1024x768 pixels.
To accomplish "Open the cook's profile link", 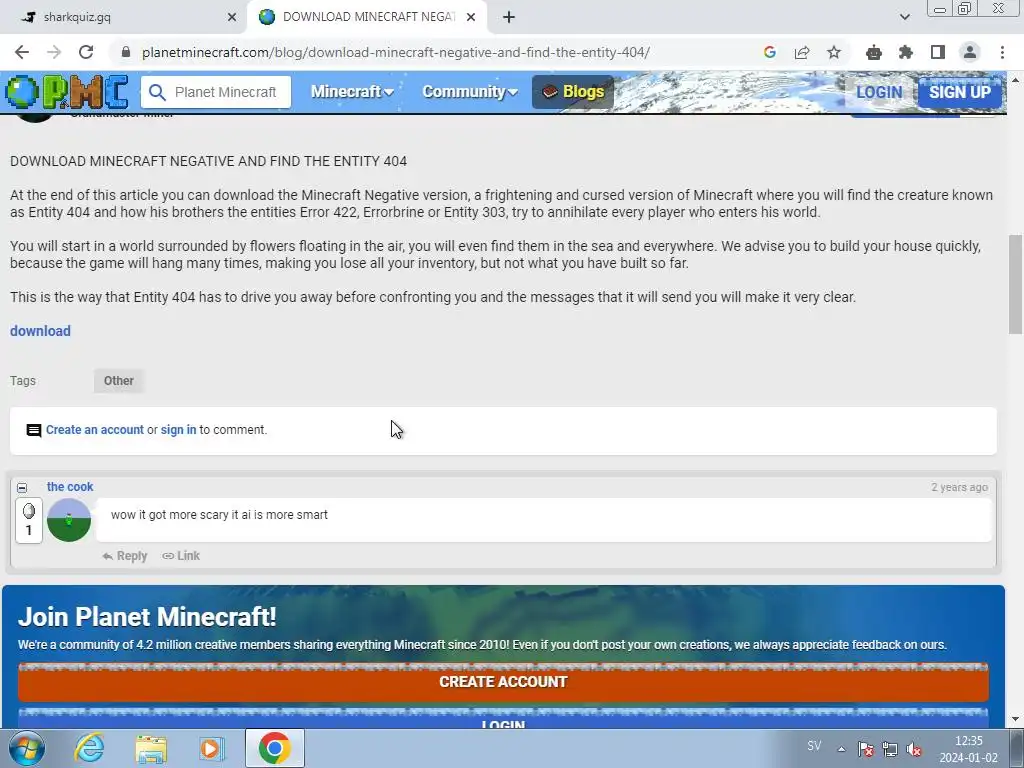I will (70, 487).
